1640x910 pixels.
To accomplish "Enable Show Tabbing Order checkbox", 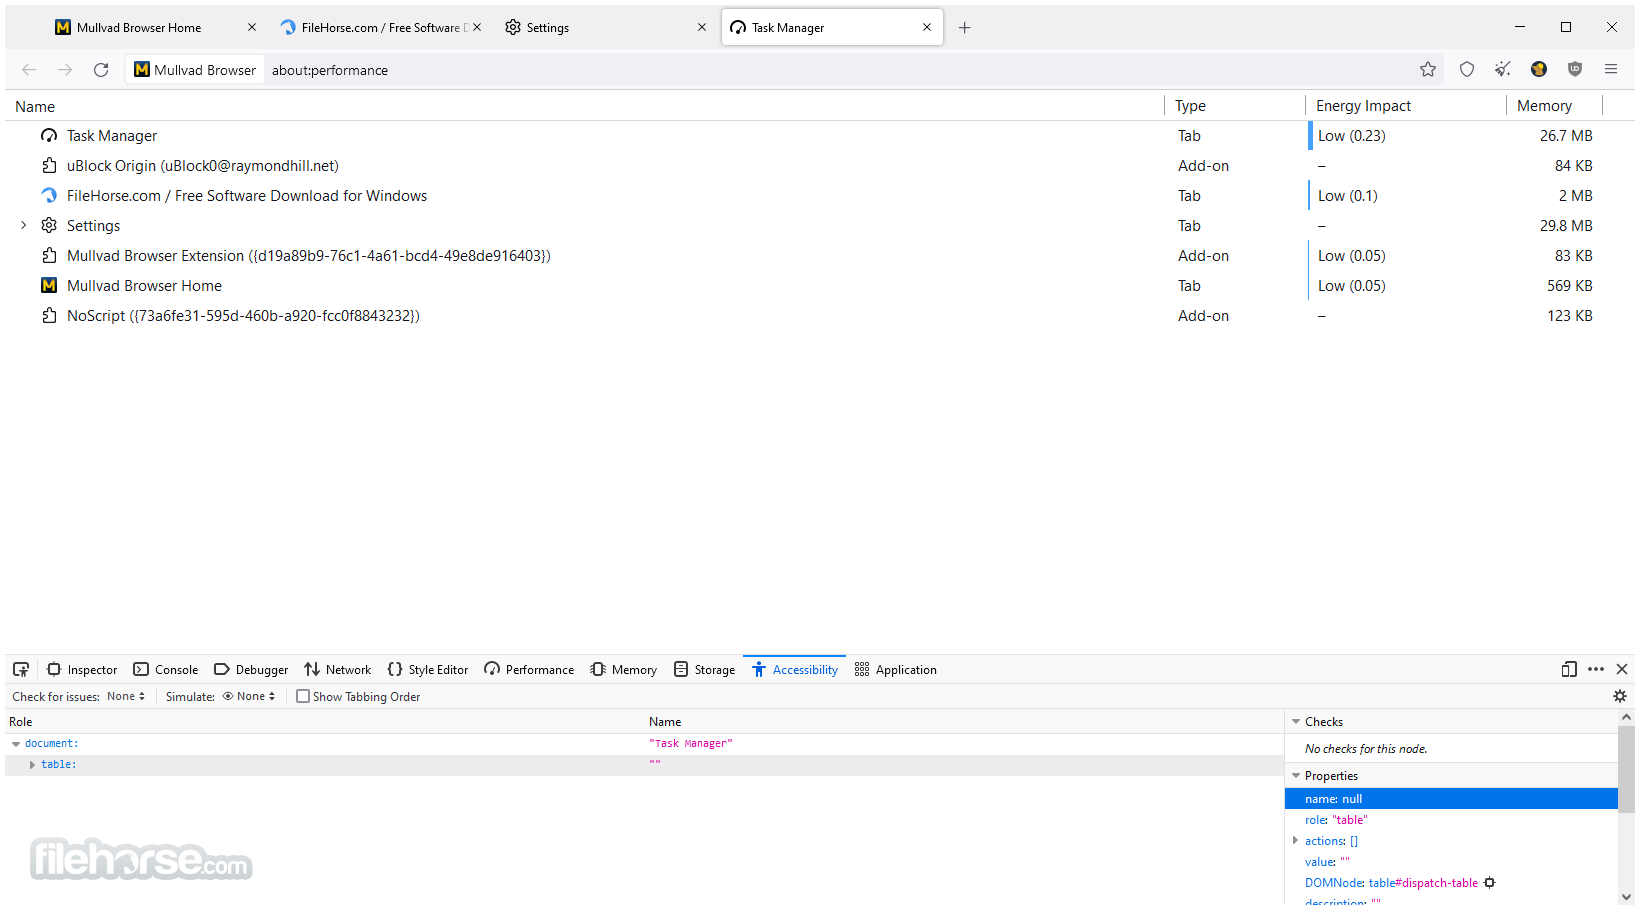I will [303, 697].
